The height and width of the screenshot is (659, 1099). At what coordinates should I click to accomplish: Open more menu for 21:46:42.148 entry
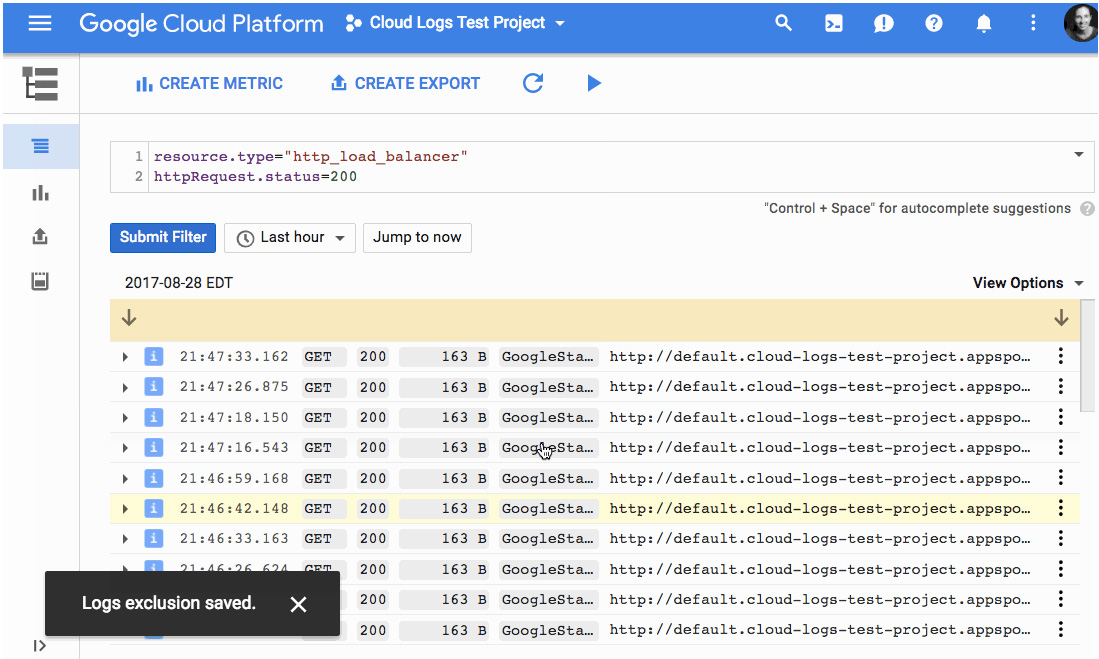(1060, 508)
